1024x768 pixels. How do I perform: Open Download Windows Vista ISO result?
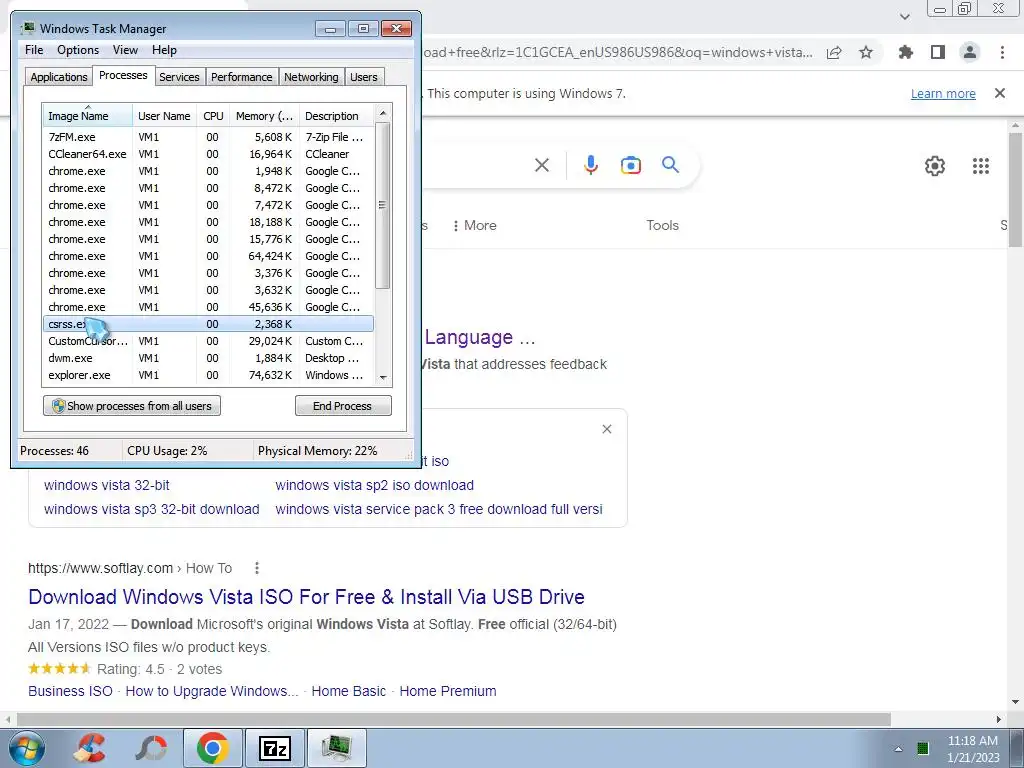[x=306, y=596]
